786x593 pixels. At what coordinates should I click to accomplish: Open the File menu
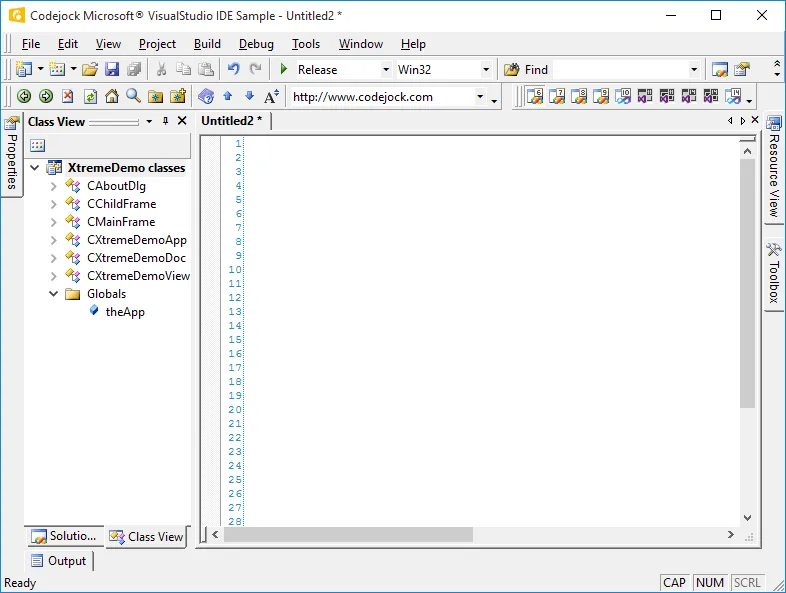pos(31,44)
